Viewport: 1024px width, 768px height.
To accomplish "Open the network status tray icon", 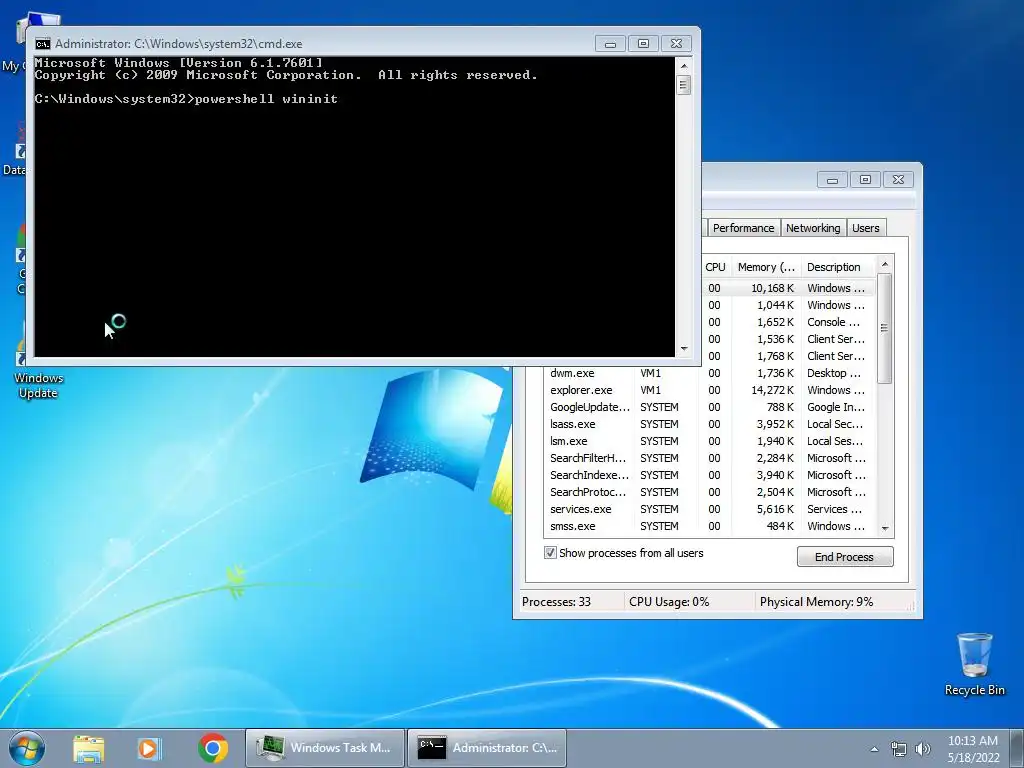I will pos(899,749).
